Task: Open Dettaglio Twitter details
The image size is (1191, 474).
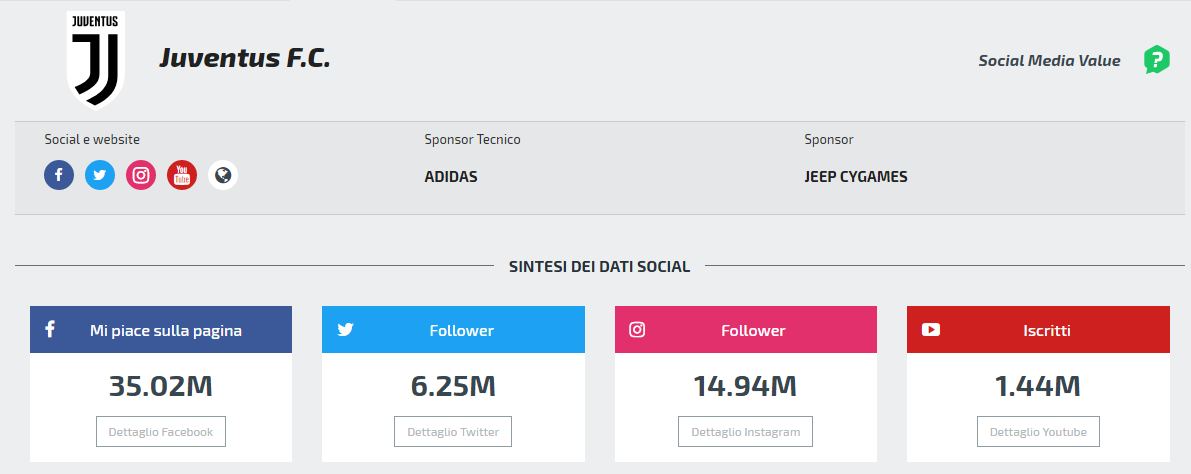Action: tap(453, 431)
